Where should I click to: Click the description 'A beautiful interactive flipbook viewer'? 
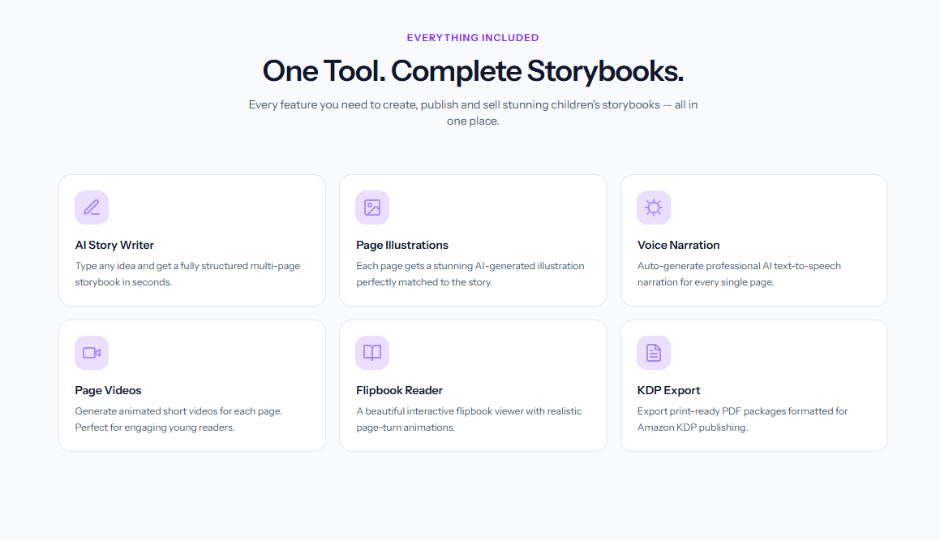click(469, 419)
